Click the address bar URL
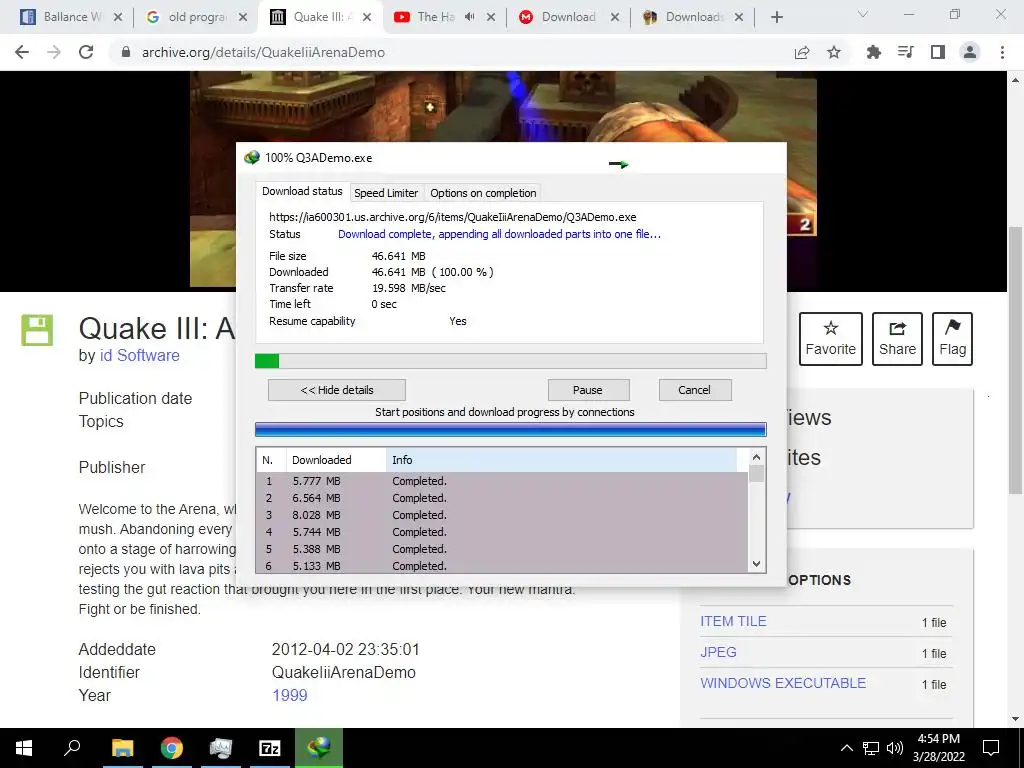This screenshot has width=1024, height=768. 263,52
